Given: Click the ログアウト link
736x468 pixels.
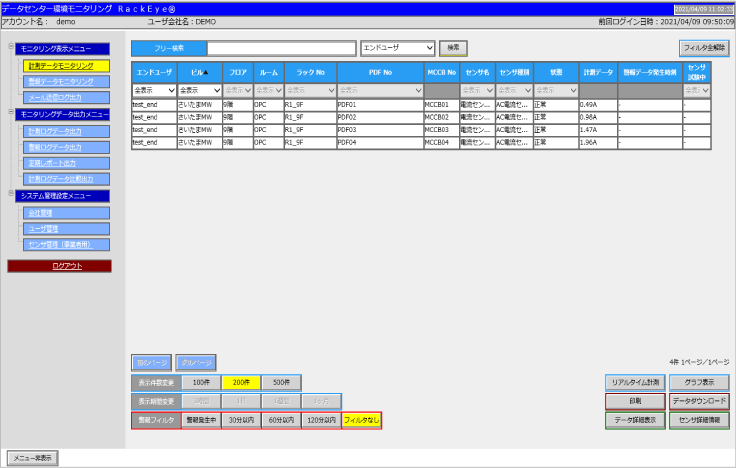Looking at the screenshot, I should (x=60, y=266).
